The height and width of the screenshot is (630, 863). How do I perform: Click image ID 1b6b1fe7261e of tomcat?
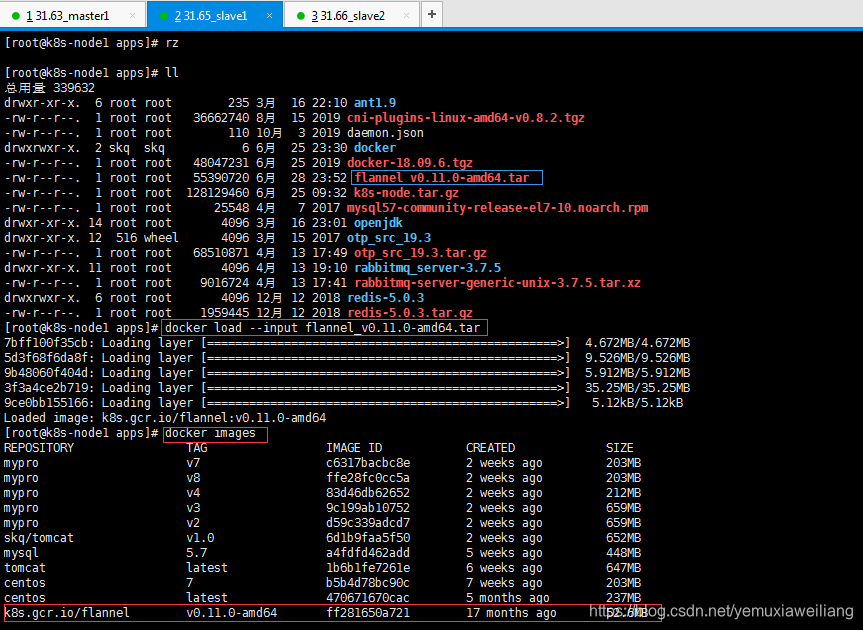coord(368,568)
